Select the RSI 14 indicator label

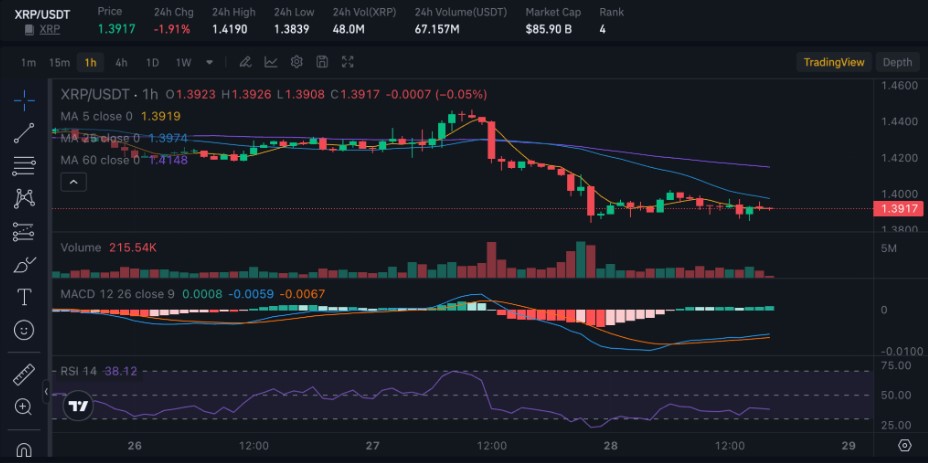79,371
